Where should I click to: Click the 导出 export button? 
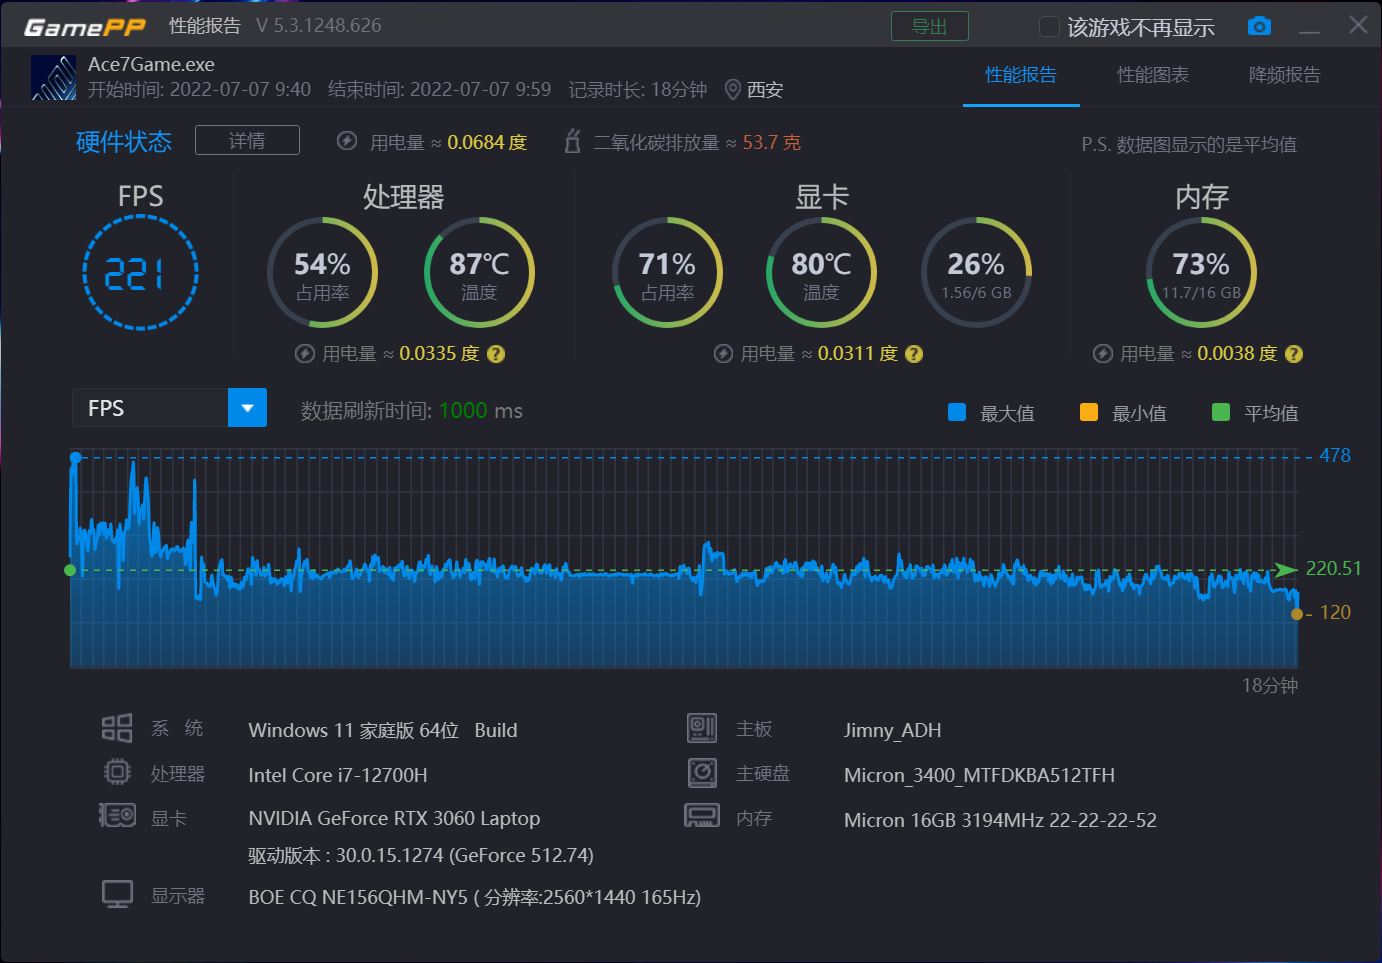[930, 27]
